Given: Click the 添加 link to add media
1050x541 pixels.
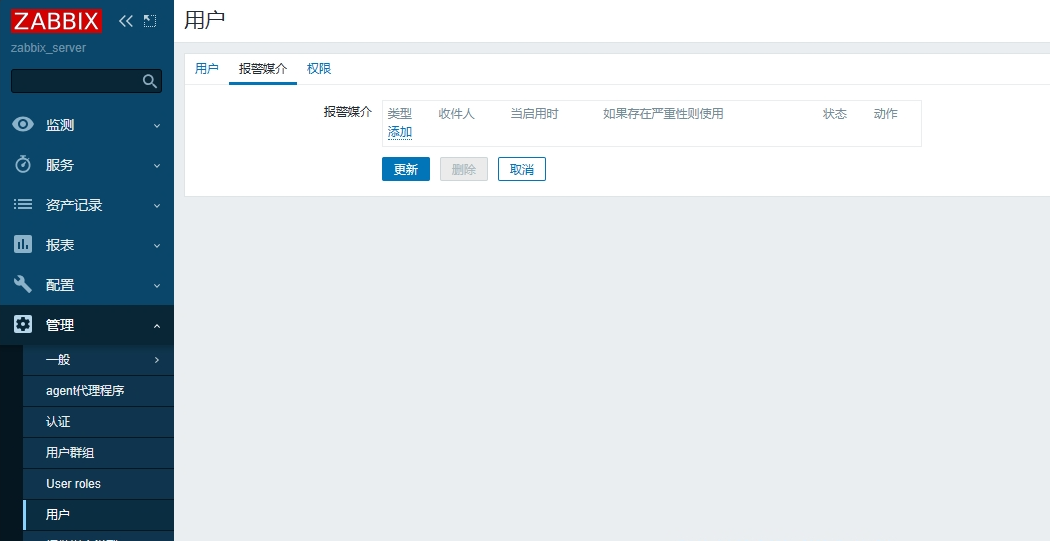Looking at the screenshot, I should tap(400, 132).
